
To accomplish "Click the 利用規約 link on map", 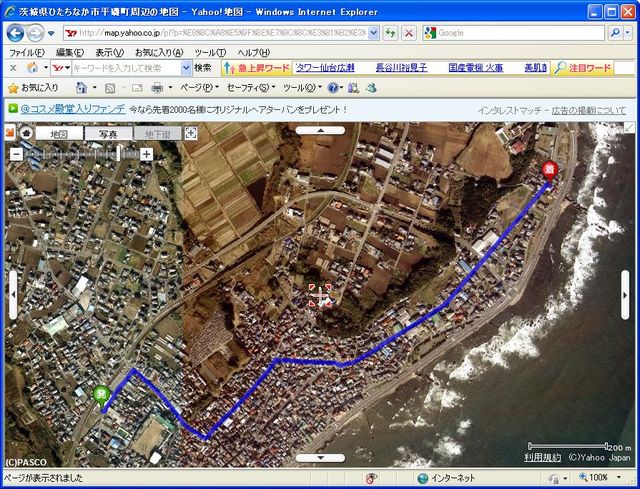I will coord(543,457).
